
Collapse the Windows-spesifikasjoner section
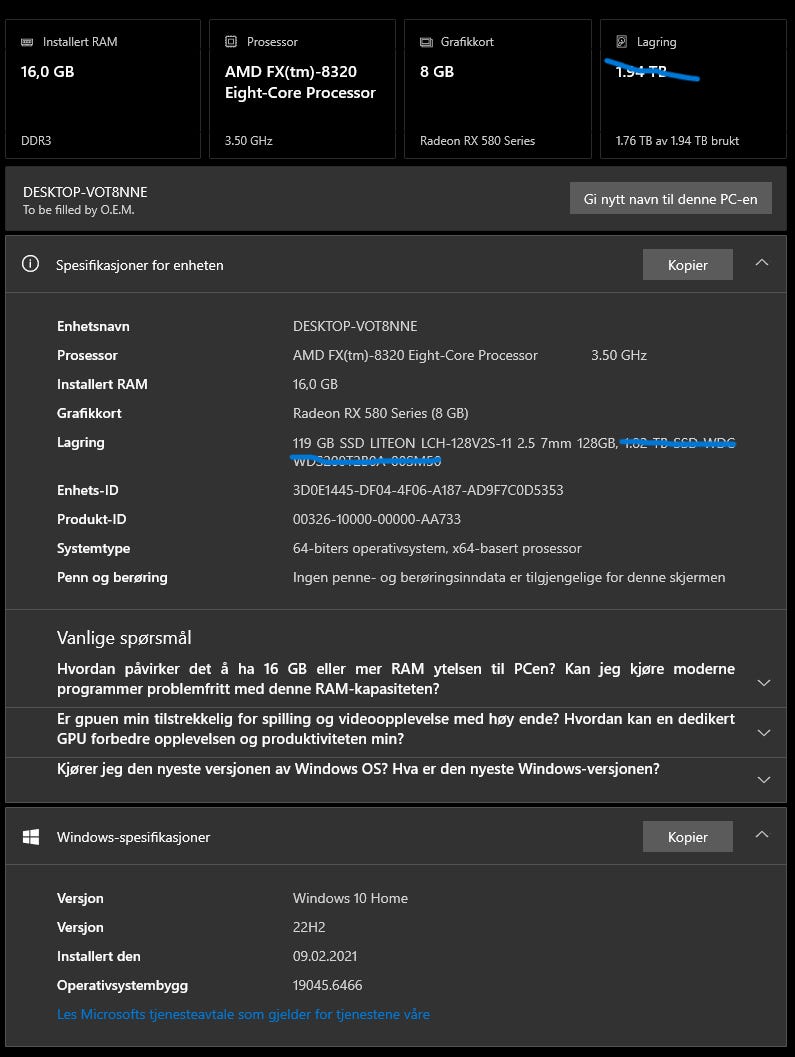click(762, 835)
